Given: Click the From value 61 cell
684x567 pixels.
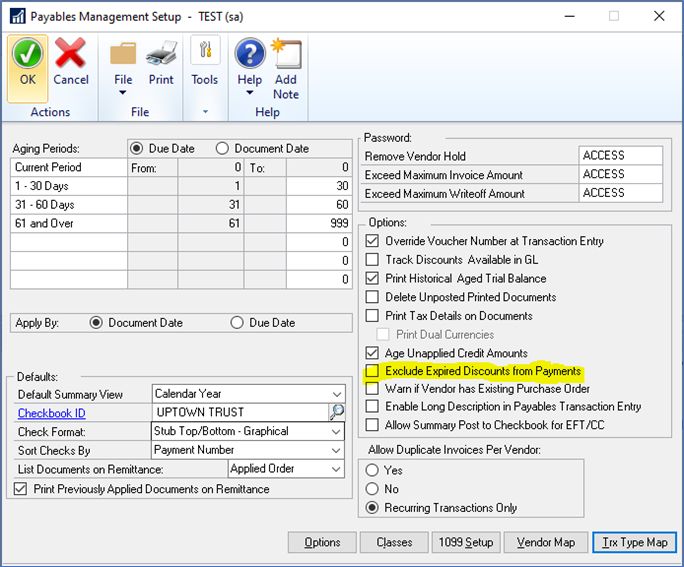Looking at the screenshot, I should 210,223.
